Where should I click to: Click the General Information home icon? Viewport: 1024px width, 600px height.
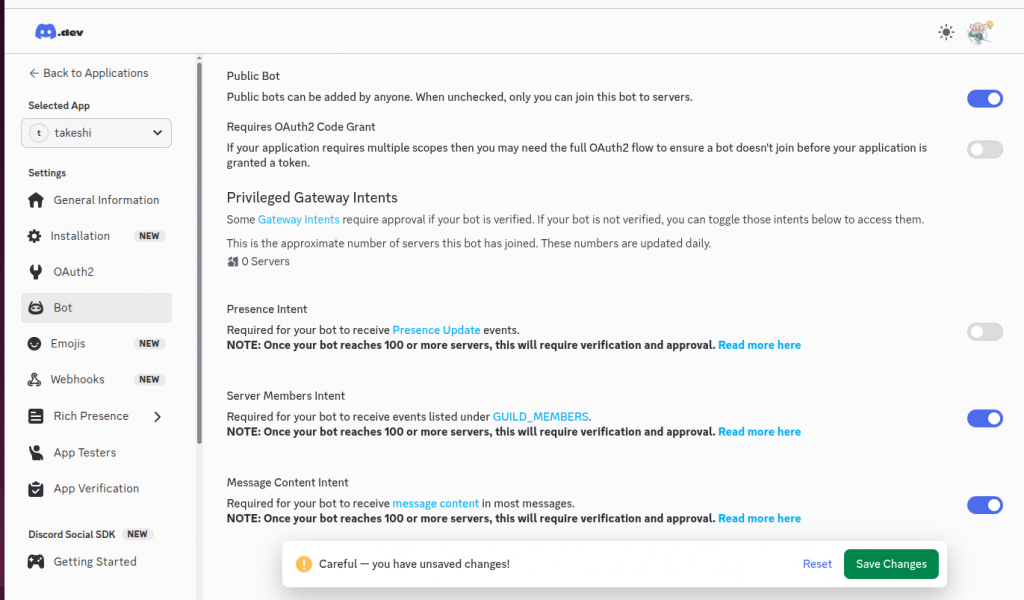36,200
